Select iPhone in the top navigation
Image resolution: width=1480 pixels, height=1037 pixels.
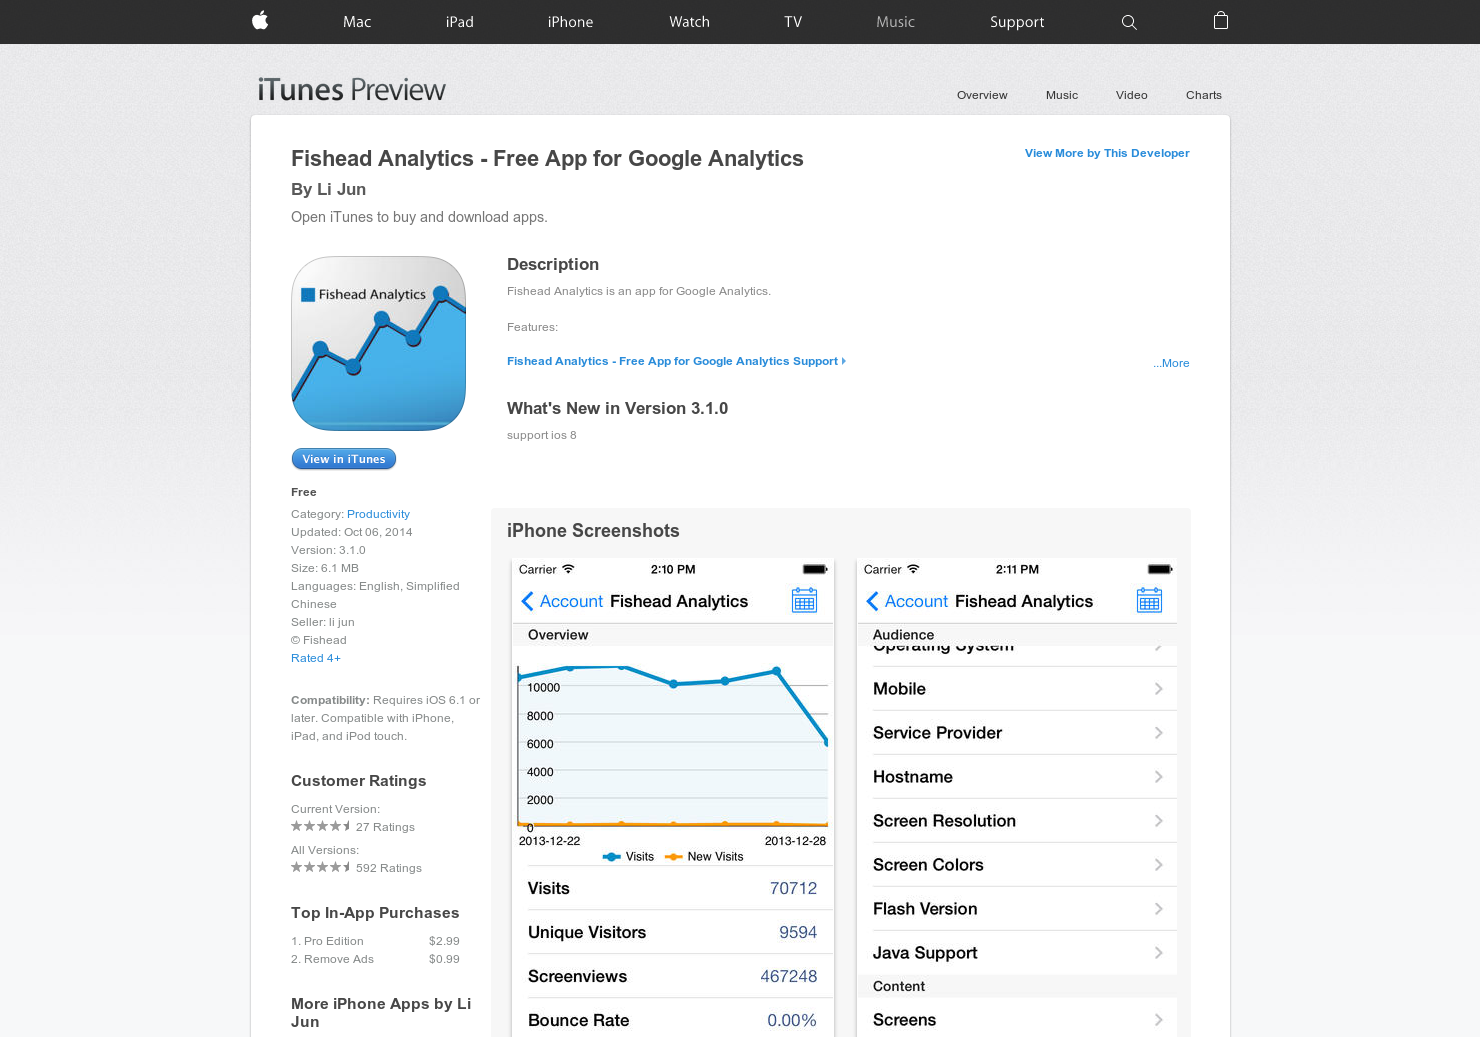[x=570, y=21]
